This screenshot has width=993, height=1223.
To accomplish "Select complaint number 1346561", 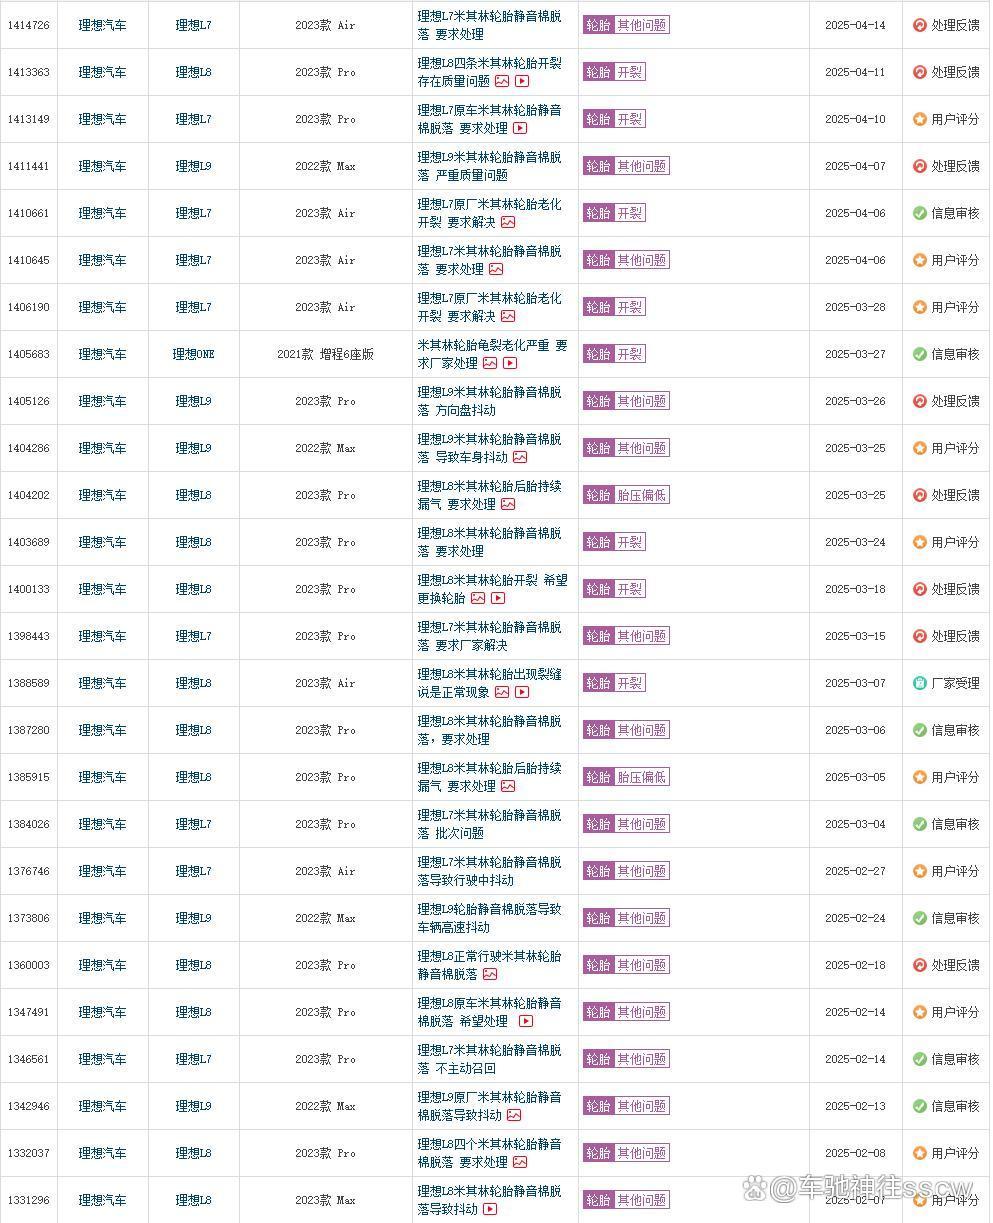I will [28, 1059].
